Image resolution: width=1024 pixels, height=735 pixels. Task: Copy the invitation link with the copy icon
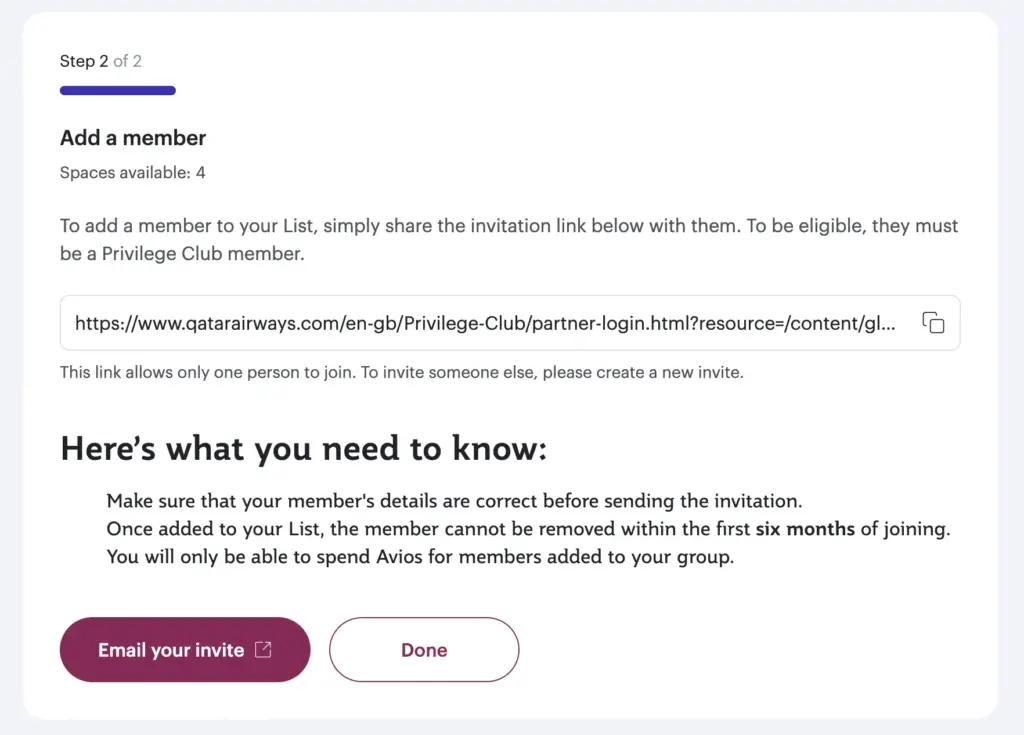pos(933,323)
